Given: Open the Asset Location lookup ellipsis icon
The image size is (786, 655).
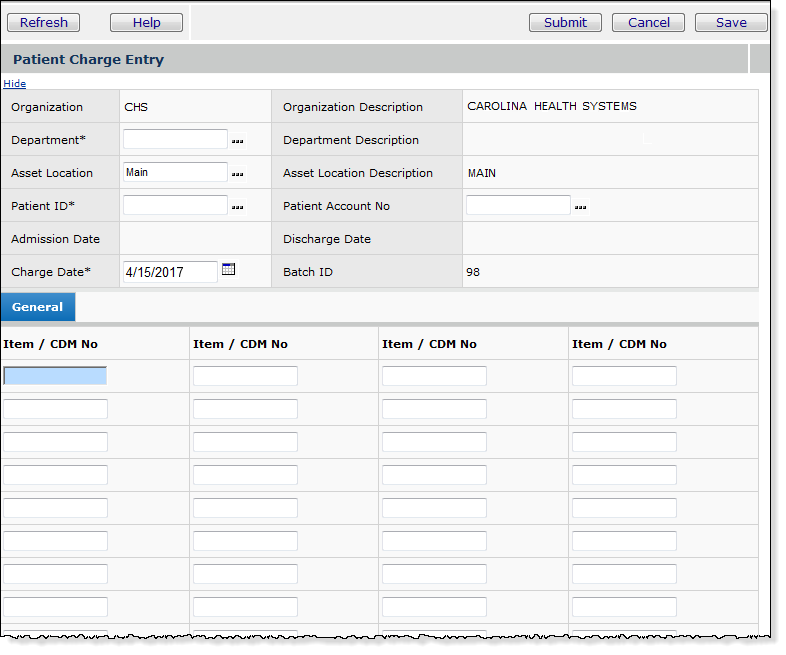Looking at the screenshot, I should pos(237,175).
